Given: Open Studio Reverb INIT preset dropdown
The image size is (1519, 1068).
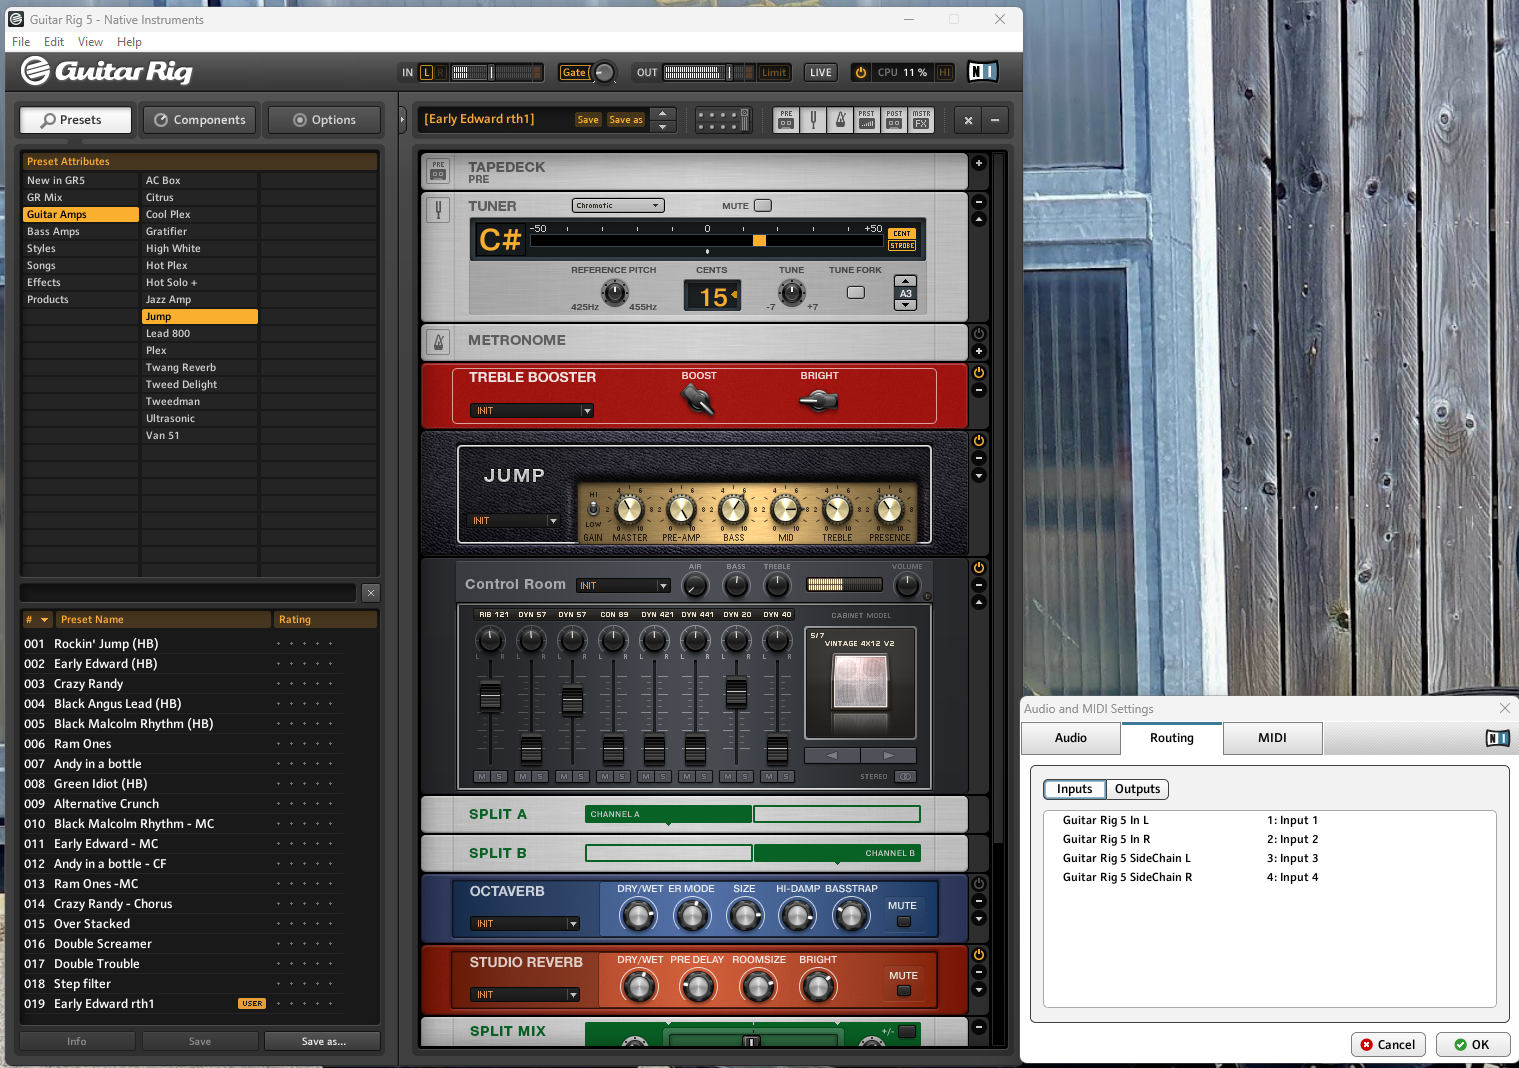Looking at the screenshot, I should pyautogui.click(x=525, y=995).
